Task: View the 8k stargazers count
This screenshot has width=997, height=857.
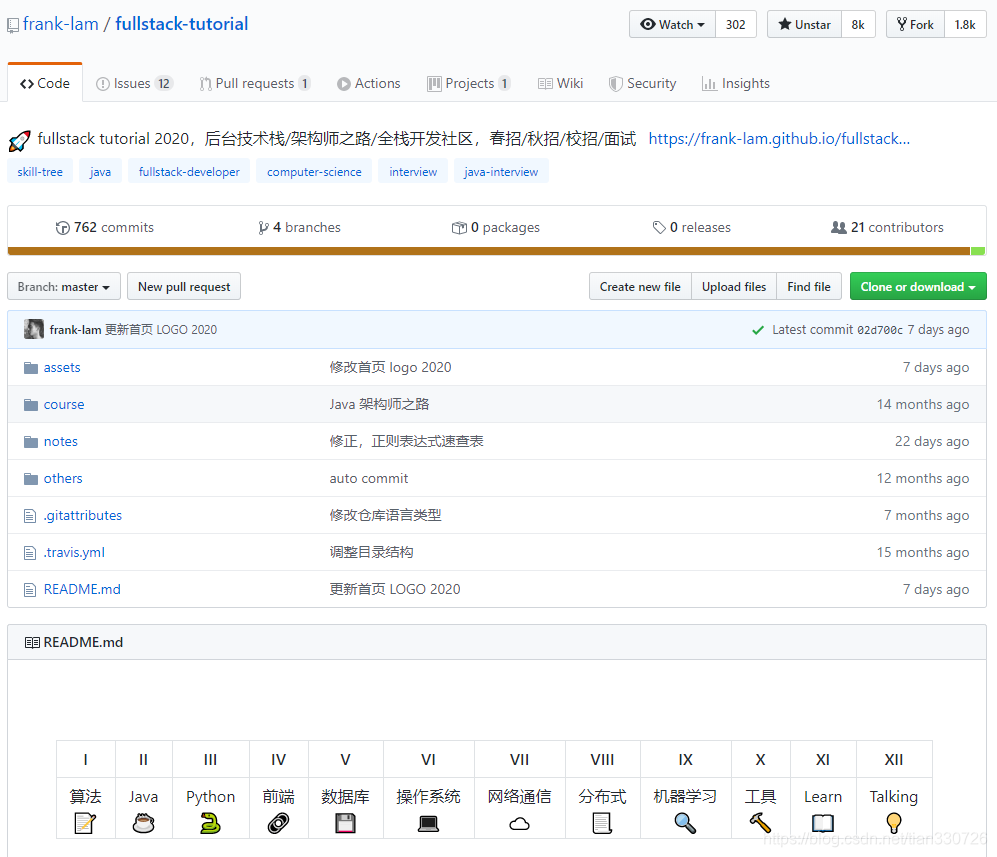Action: point(858,24)
